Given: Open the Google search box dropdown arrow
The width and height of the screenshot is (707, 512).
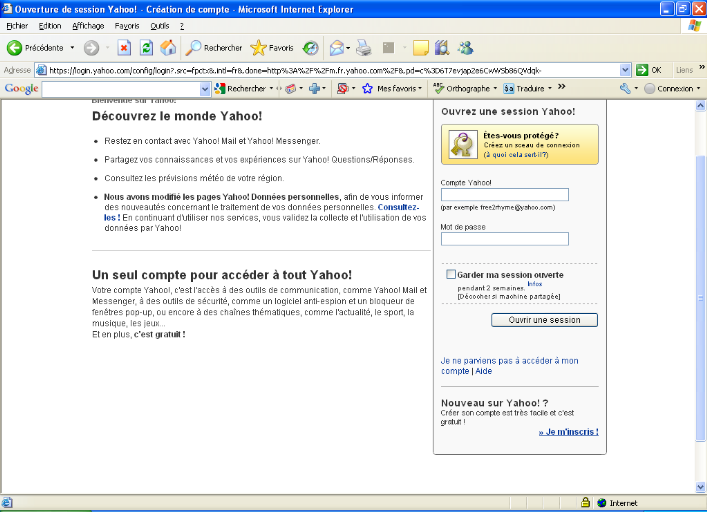Looking at the screenshot, I should point(206,89).
